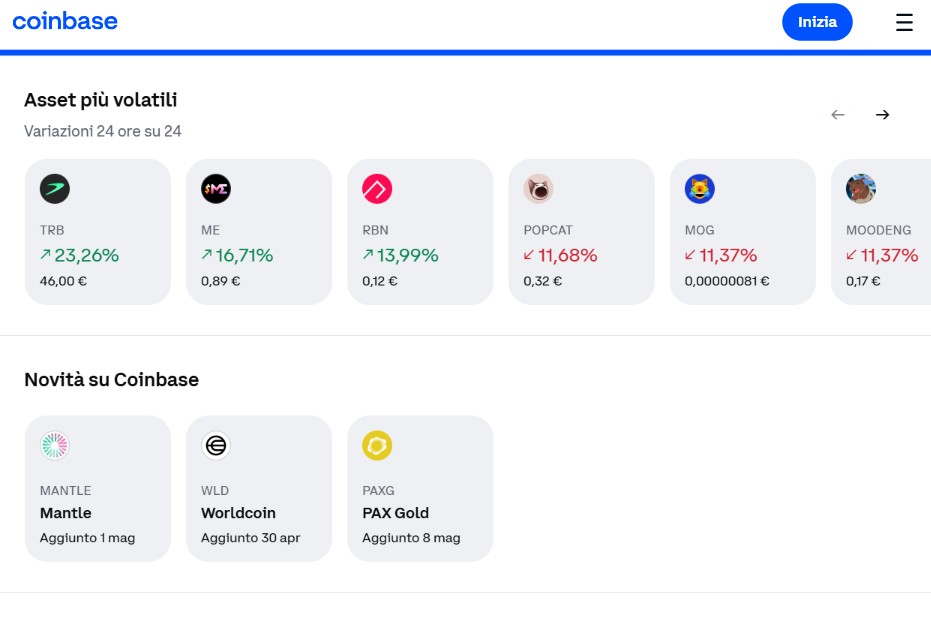Click the POPCAT coin icon
This screenshot has width=931, height=628.
pyautogui.click(x=538, y=189)
